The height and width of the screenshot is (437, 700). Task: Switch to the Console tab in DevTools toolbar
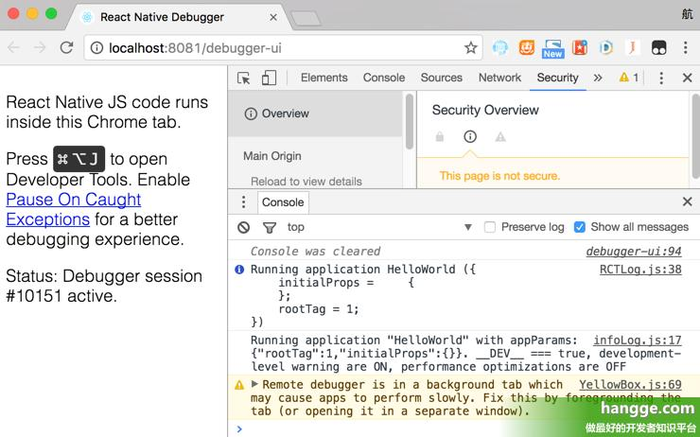click(x=384, y=78)
